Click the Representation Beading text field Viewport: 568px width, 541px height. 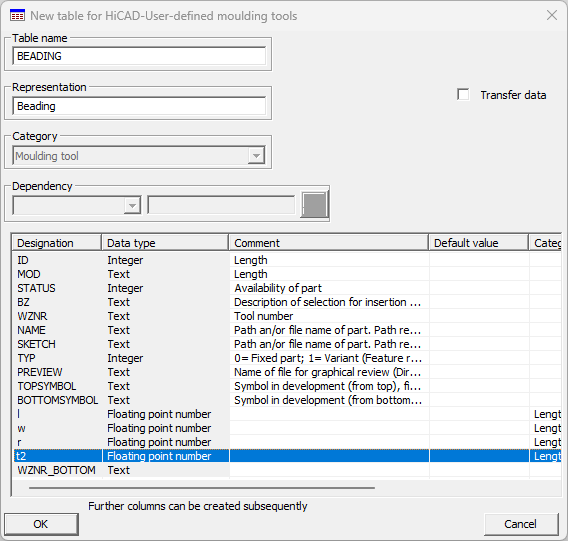pyautogui.click(x=139, y=106)
